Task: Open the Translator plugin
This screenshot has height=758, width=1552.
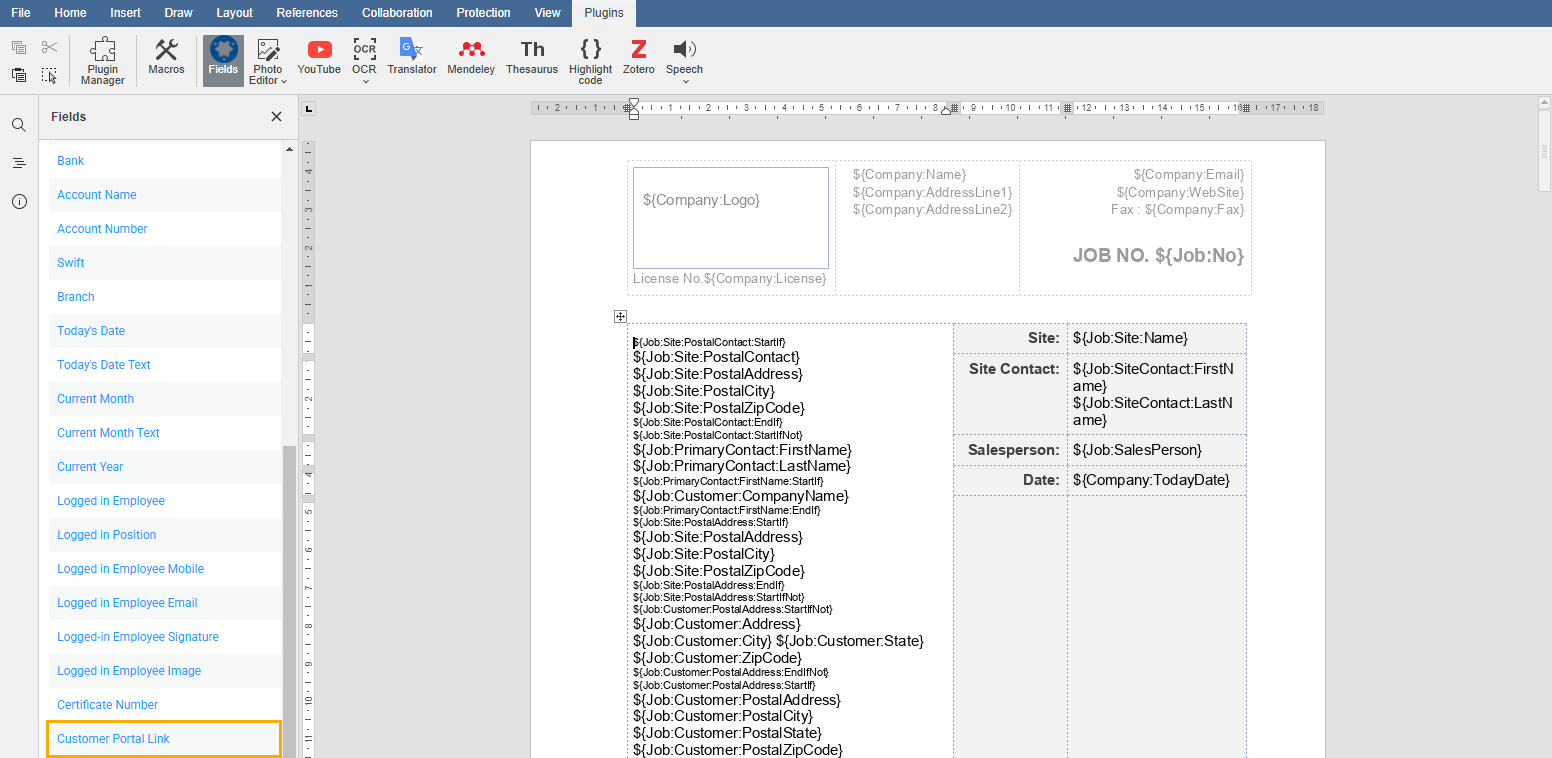Action: [x=412, y=58]
